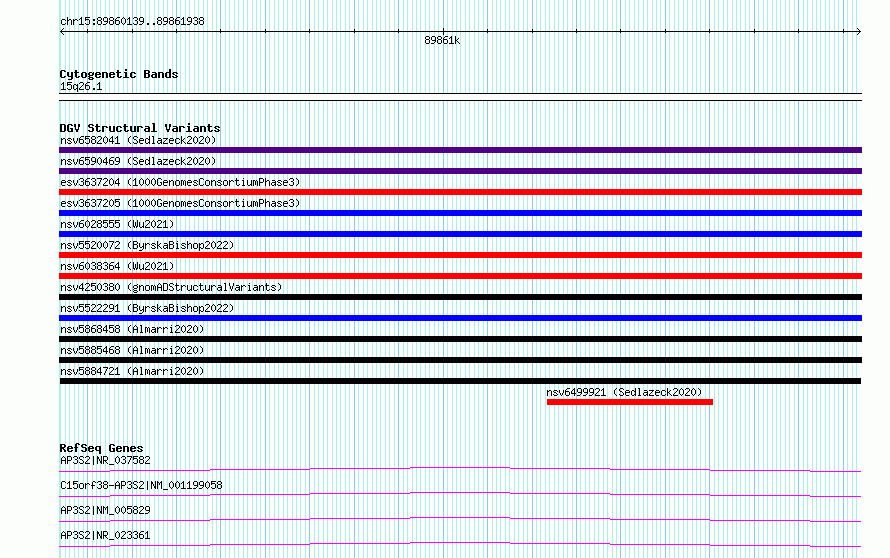Click the magenta C15orf38-AP3S2 transcript line

point(460,494)
